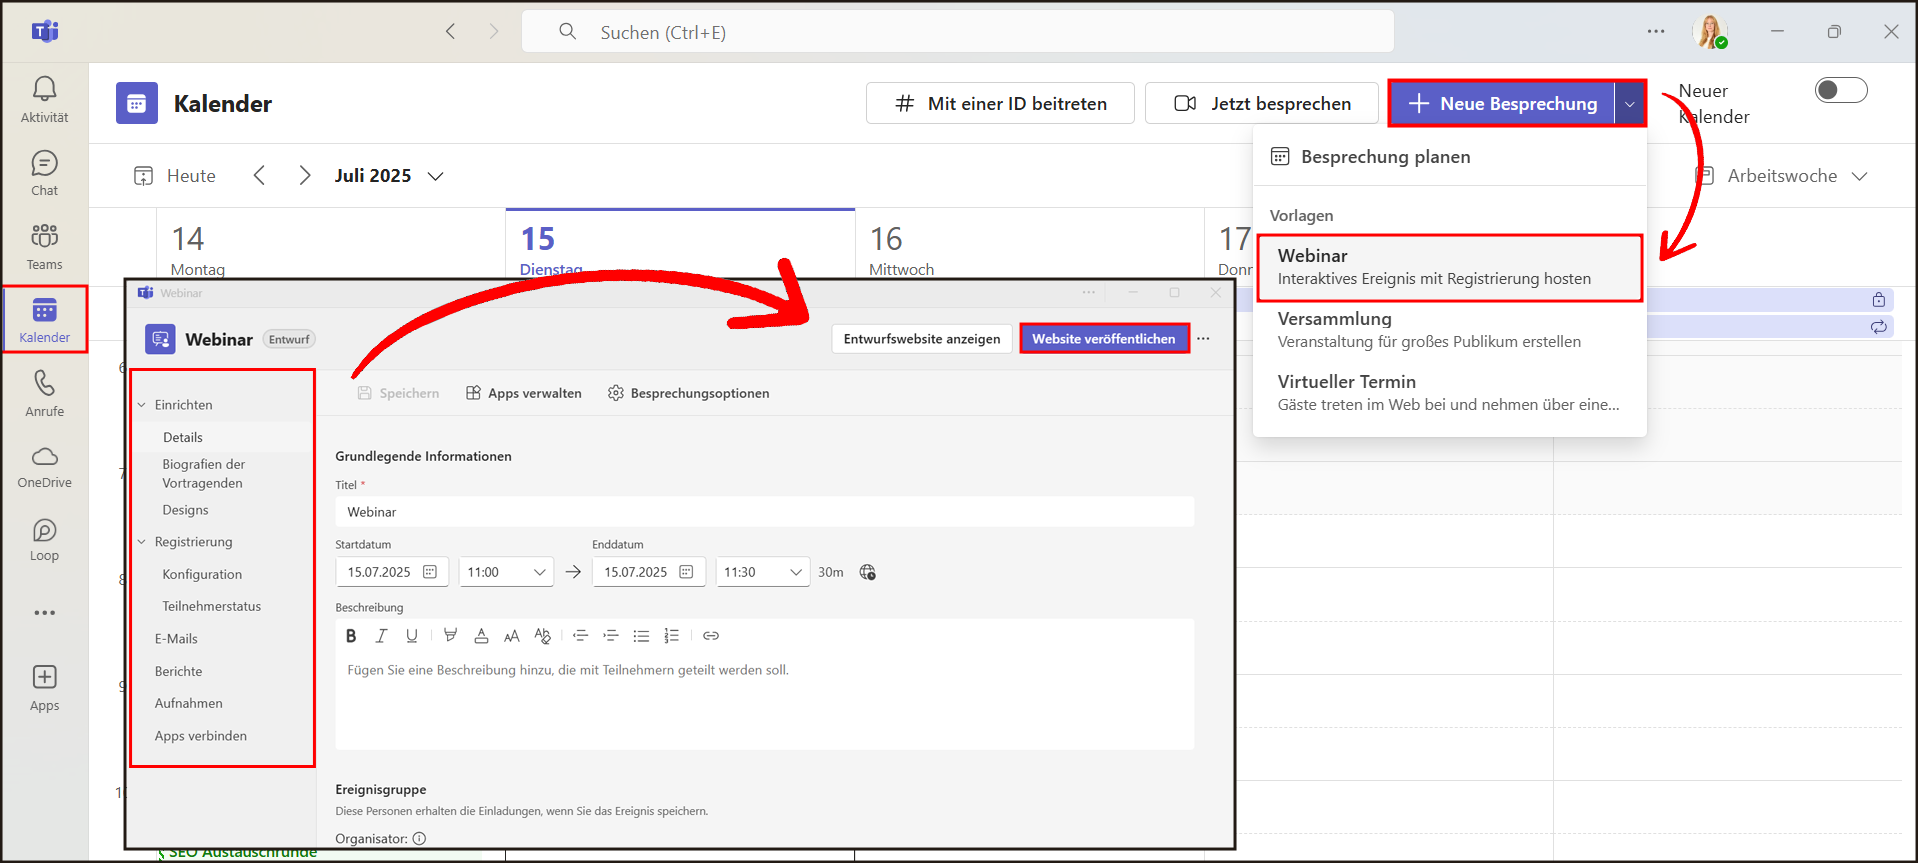The image size is (1918, 863).
Task: Apply italic formatting in description editor
Action: (381, 636)
